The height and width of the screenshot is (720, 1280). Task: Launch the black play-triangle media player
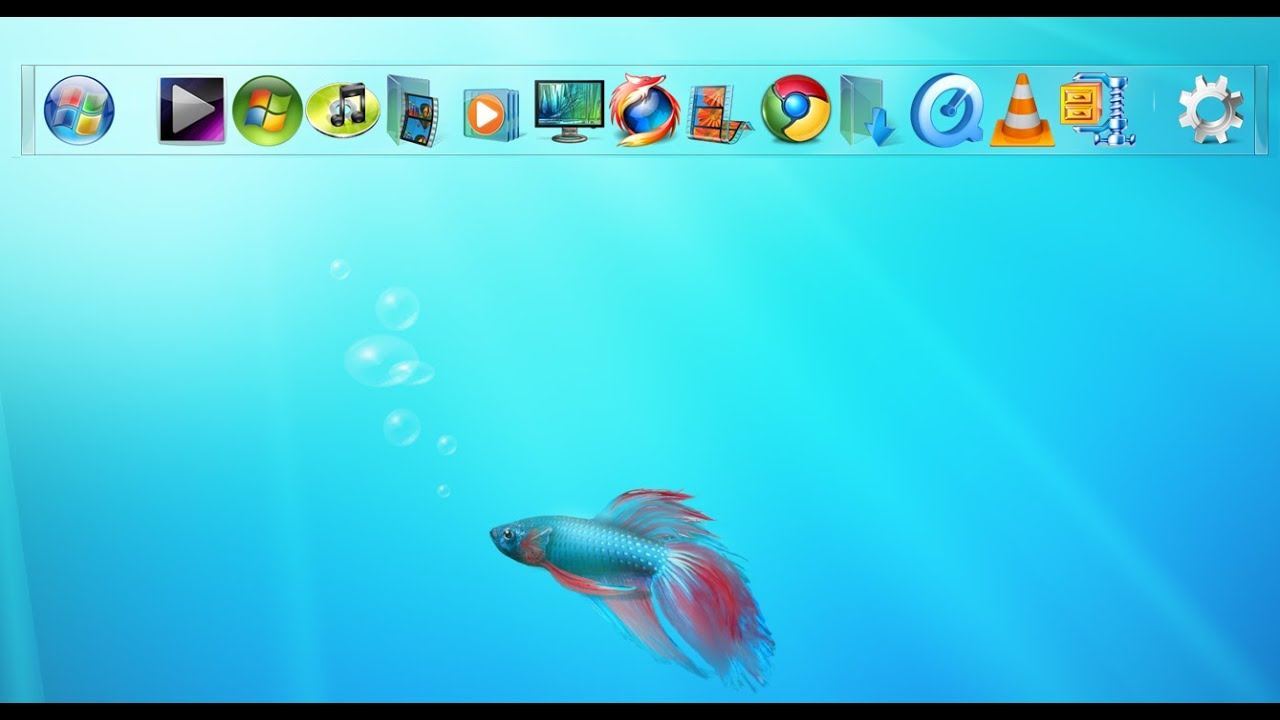(x=192, y=110)
